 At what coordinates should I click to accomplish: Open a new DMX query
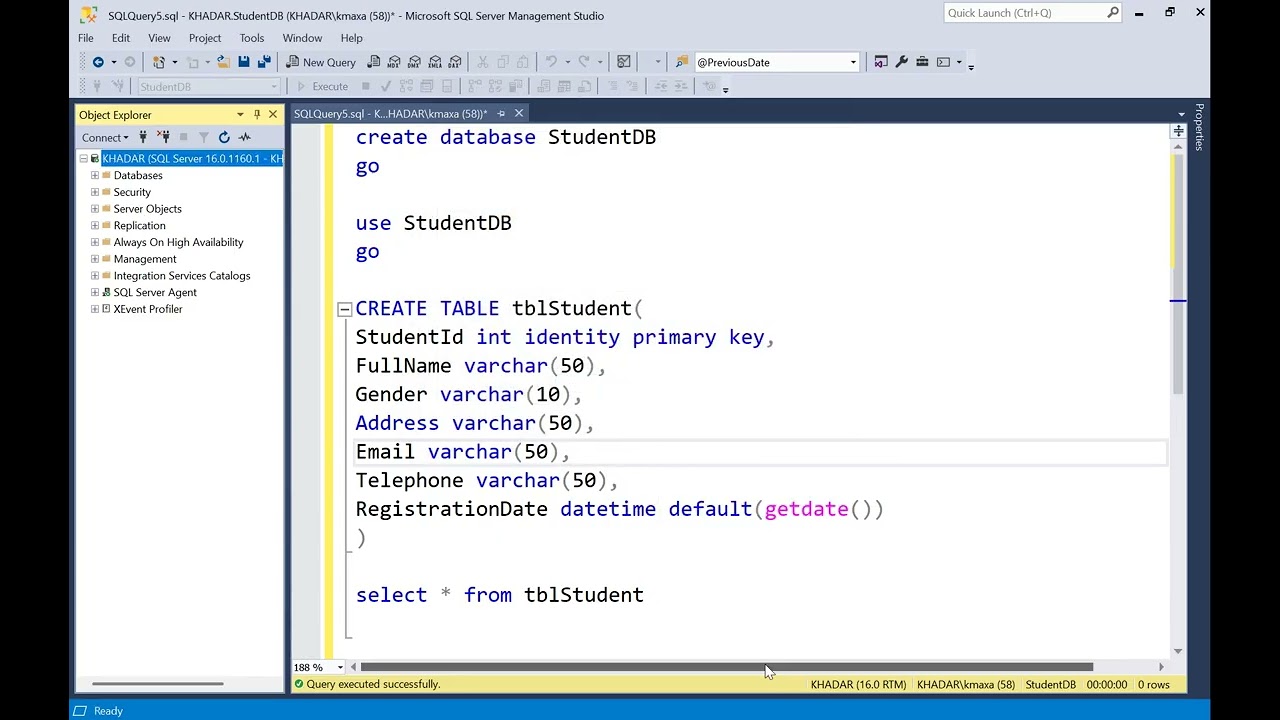coord(414,62)
